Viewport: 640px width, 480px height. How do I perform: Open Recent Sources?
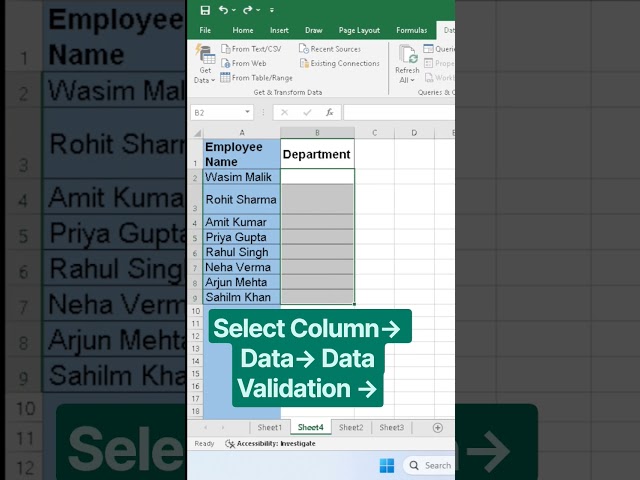330,49
